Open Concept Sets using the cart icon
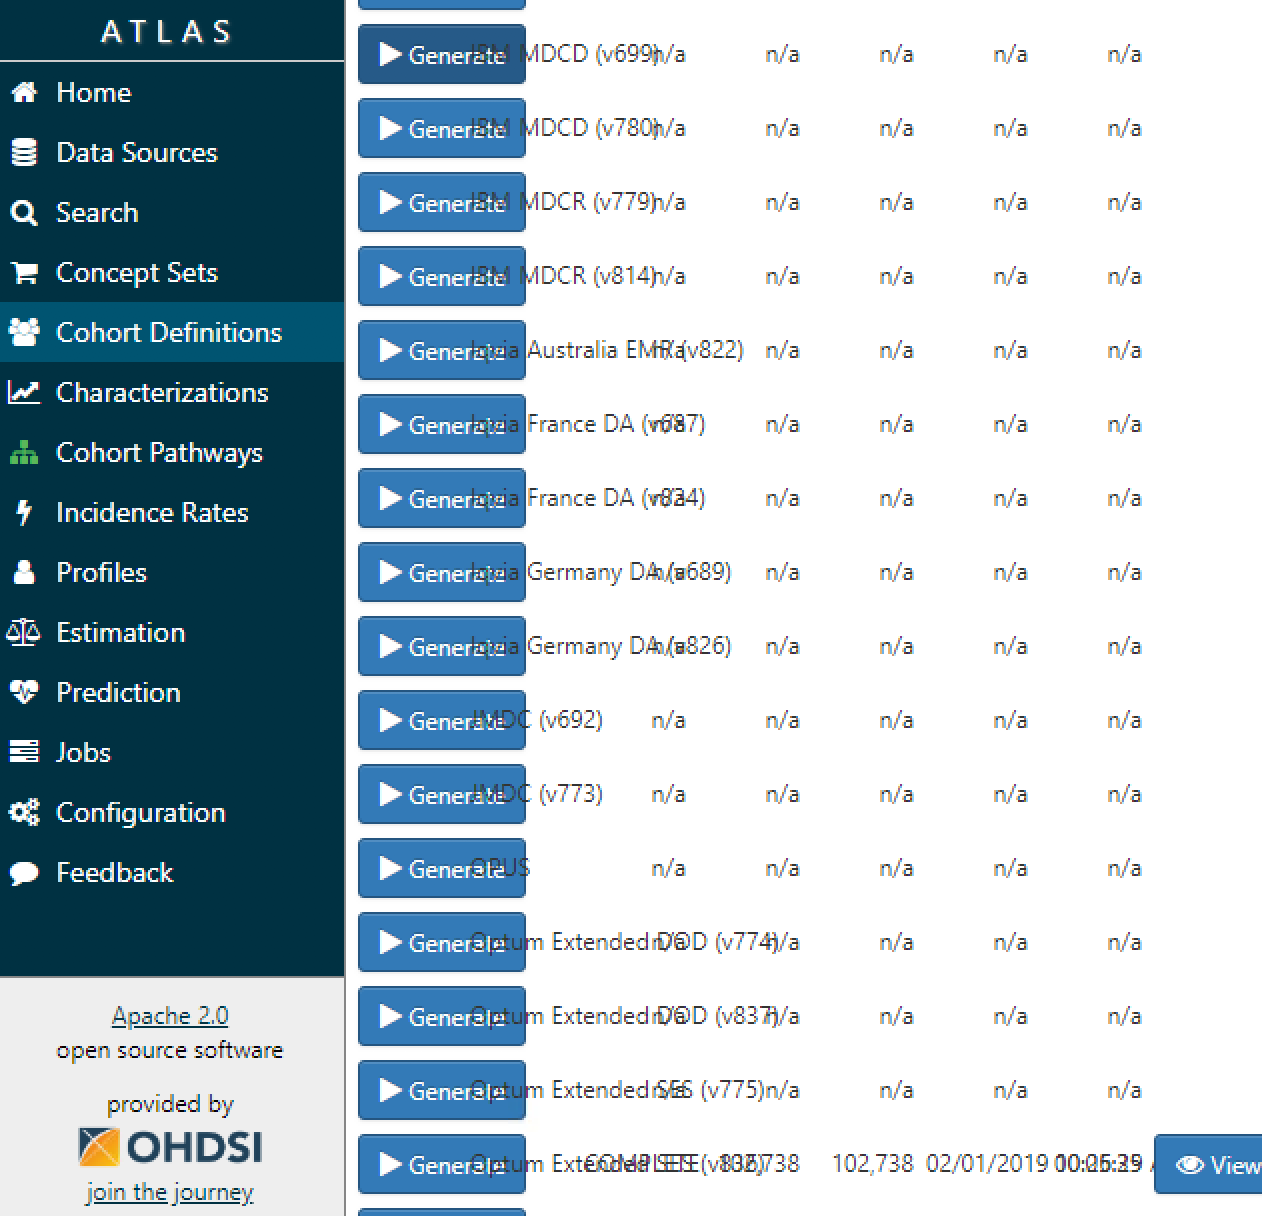The width and height of the screenshot is (1266, 1216). point(23,272)
